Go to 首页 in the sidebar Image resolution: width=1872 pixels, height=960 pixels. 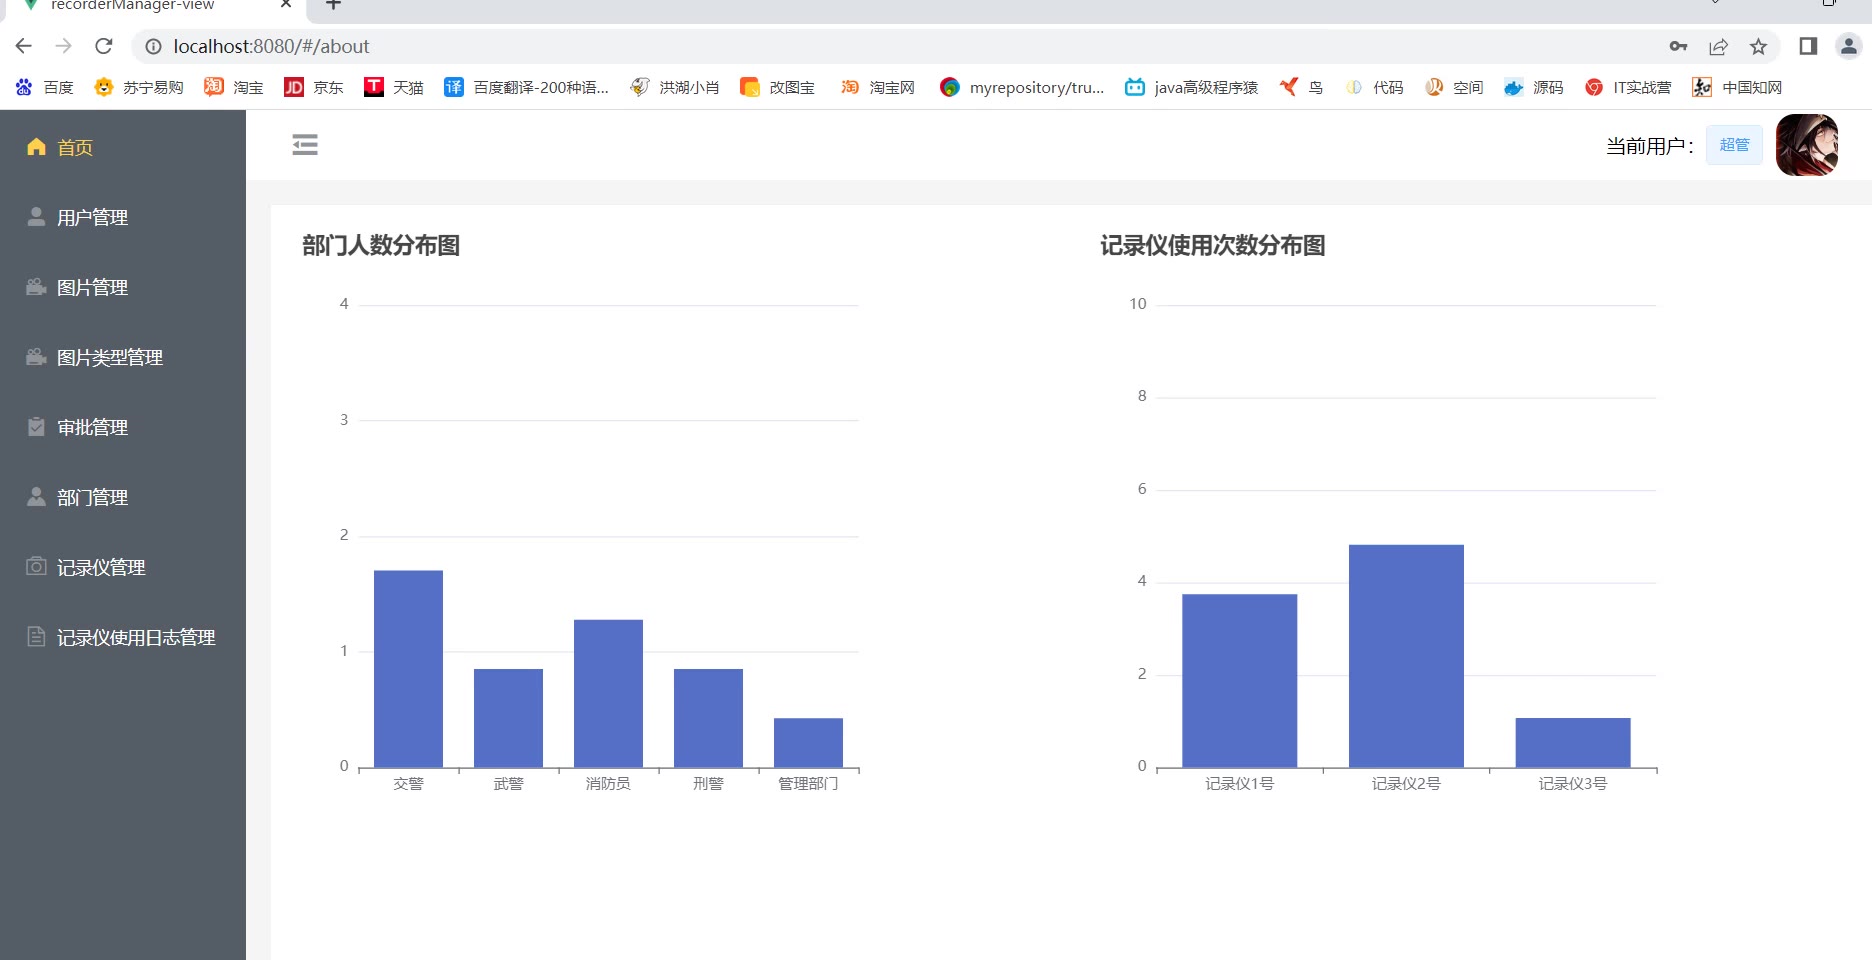[123, 147]
